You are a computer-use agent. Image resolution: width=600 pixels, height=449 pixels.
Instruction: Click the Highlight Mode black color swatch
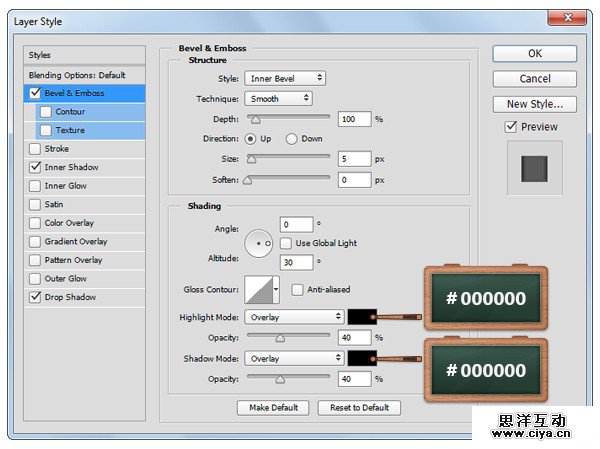pos(360,317)
